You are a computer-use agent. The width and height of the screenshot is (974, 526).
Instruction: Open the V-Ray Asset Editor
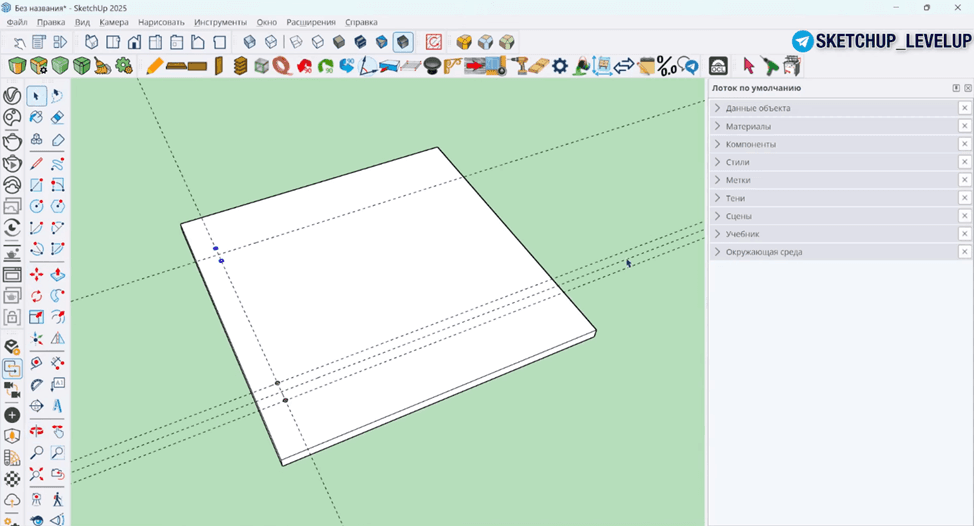coord(12,96)
